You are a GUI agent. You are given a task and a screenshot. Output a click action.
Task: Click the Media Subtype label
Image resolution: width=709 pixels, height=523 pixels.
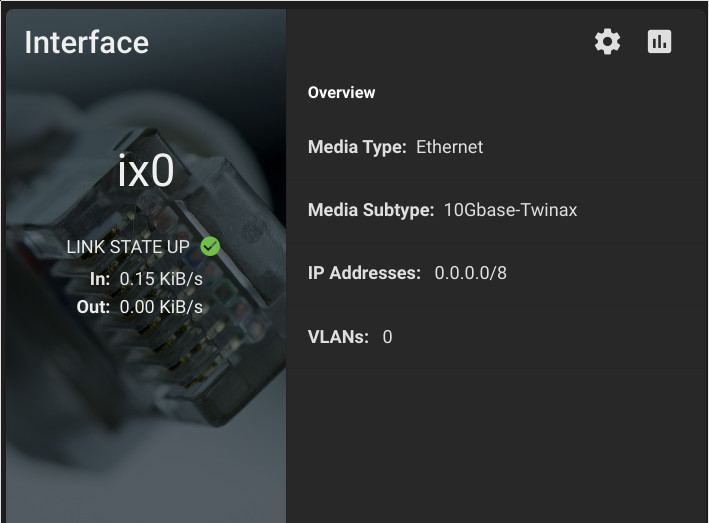(x=371, y=210)
